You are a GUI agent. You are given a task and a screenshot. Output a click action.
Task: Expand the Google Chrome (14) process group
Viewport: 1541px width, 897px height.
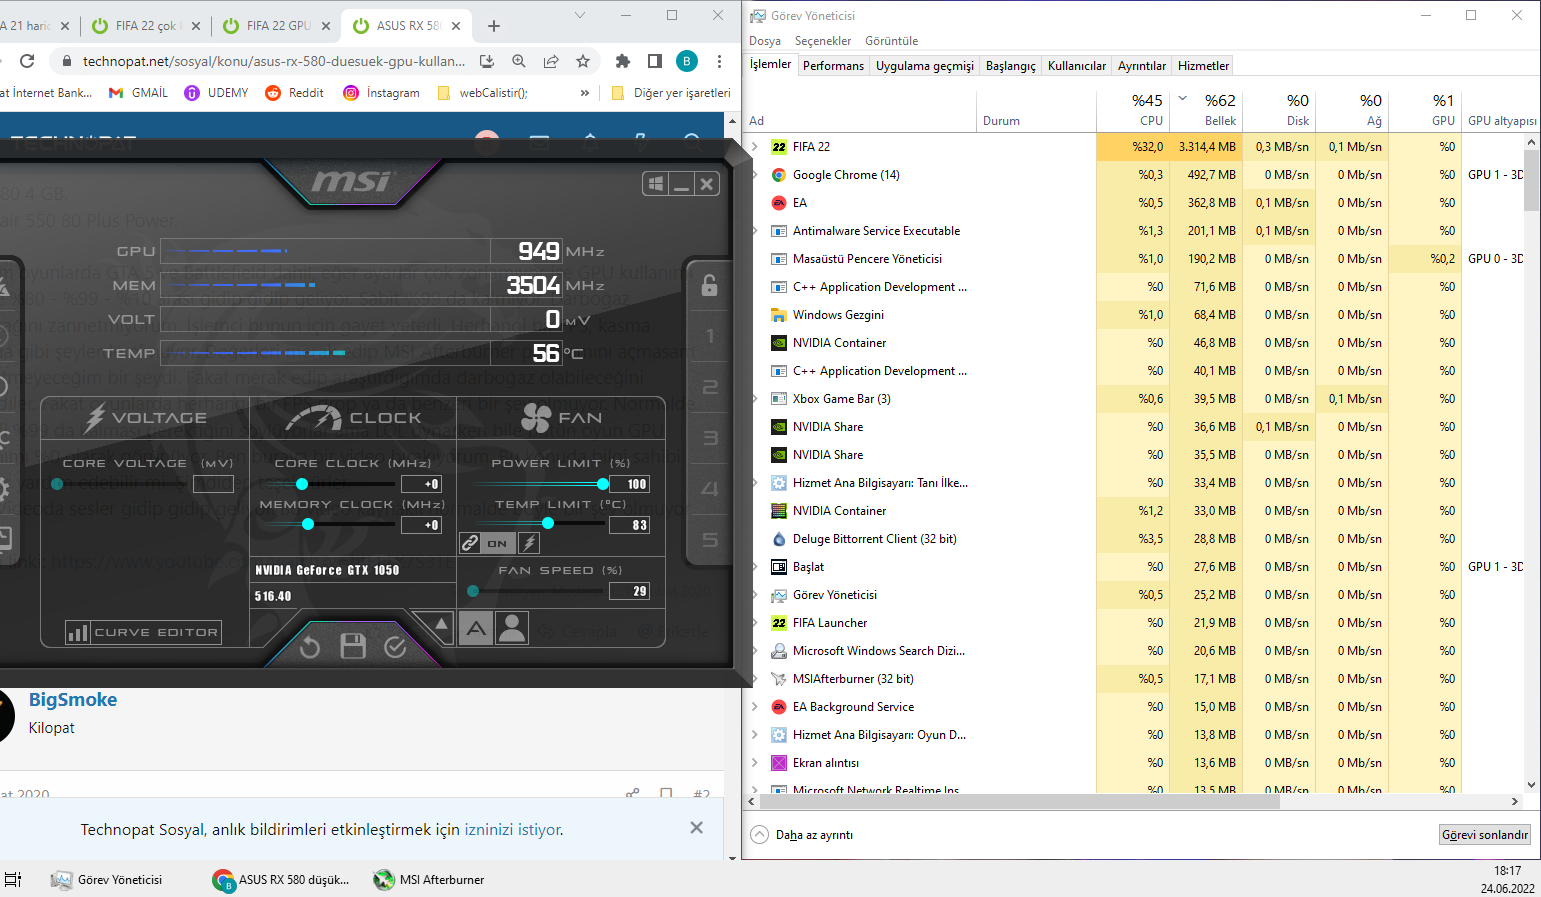pos(755,175)
